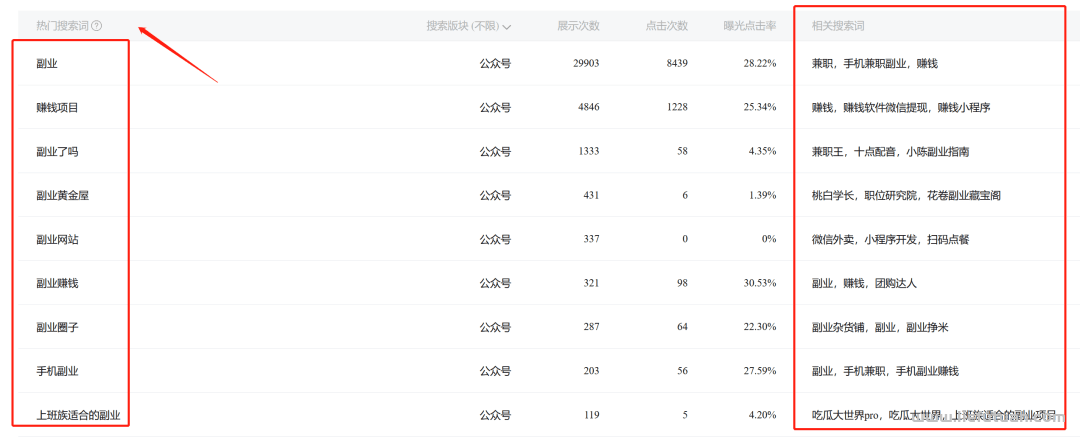
Task: Click related terms 兼职，手机兼职副业，赚钱
Action: [875, 63]
